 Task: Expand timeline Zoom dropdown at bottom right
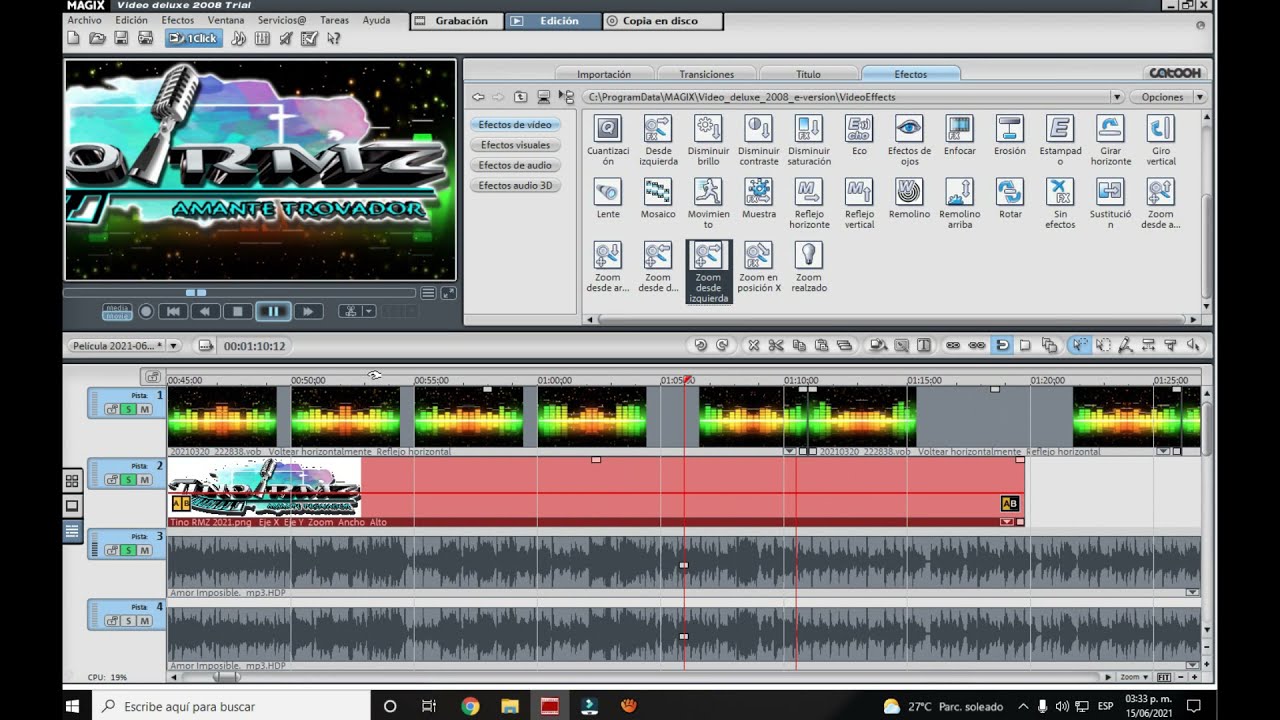(x=1134, y=677)
